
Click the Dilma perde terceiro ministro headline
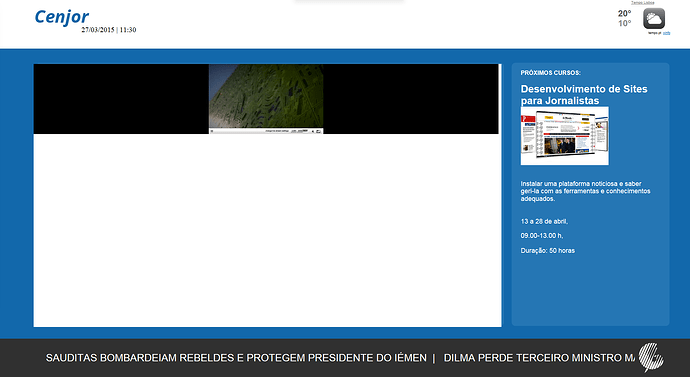pyautogui.click(x=539, y=358)
